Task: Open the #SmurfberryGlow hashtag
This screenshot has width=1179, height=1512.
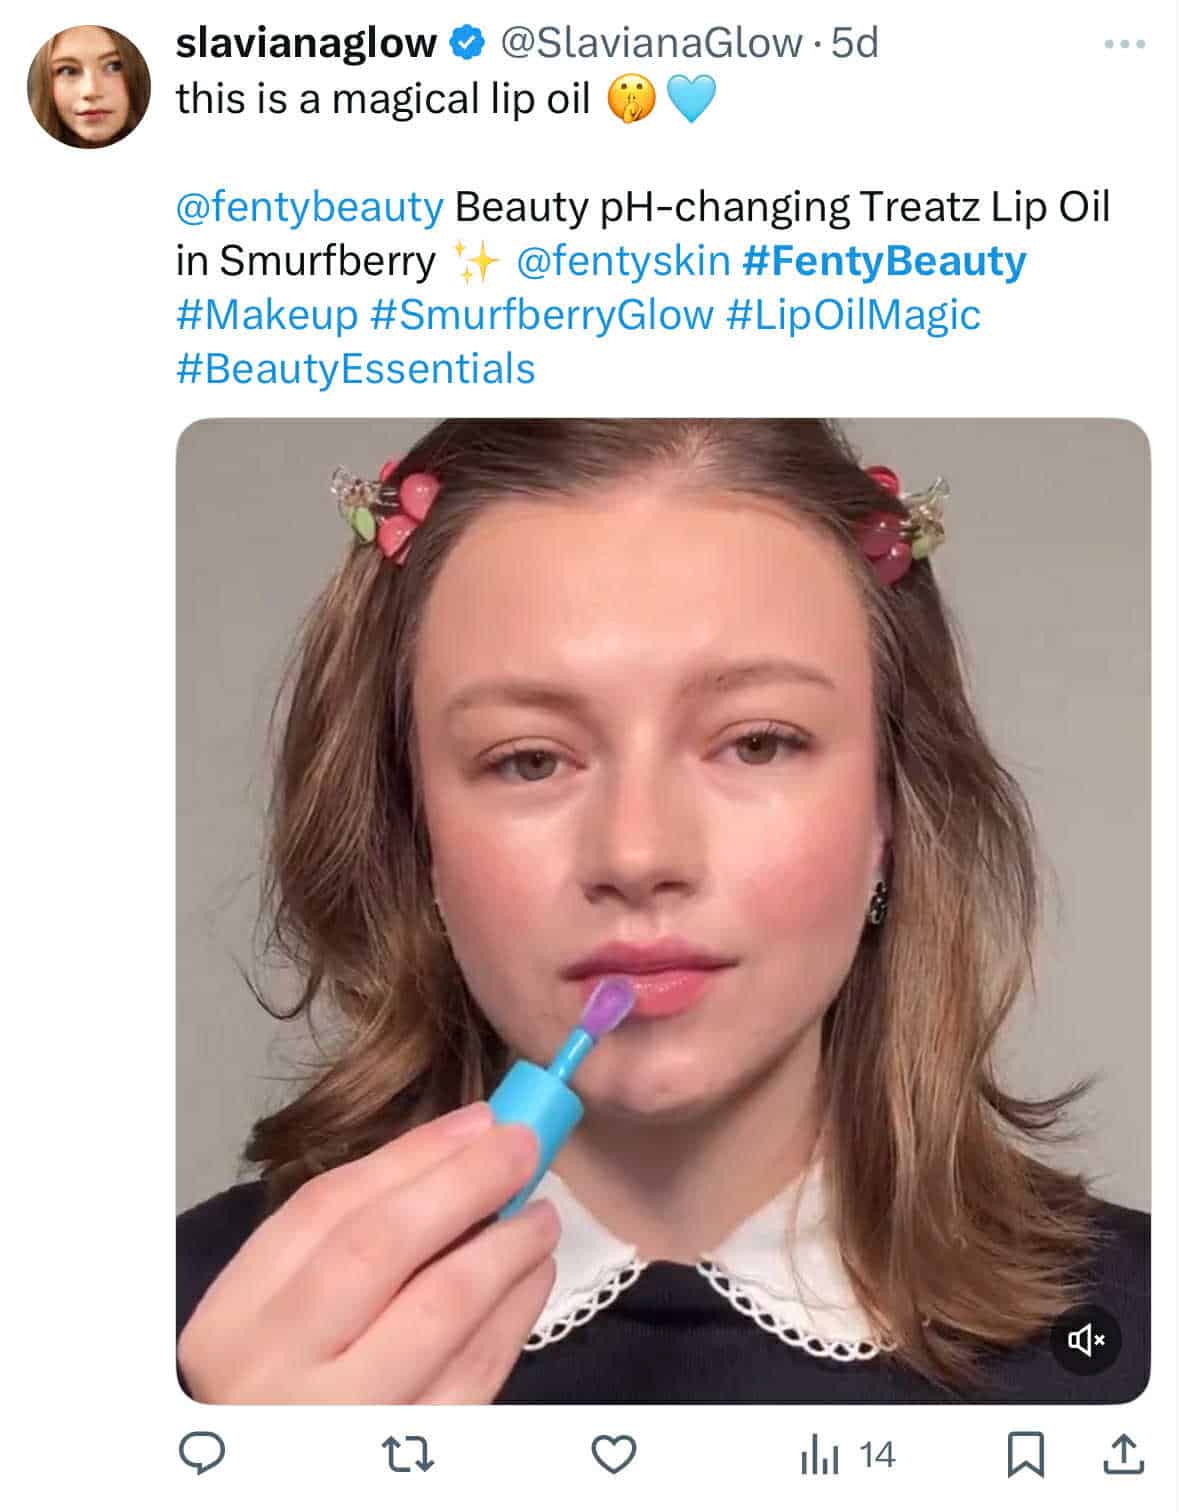Action: (x=541, y=315)
